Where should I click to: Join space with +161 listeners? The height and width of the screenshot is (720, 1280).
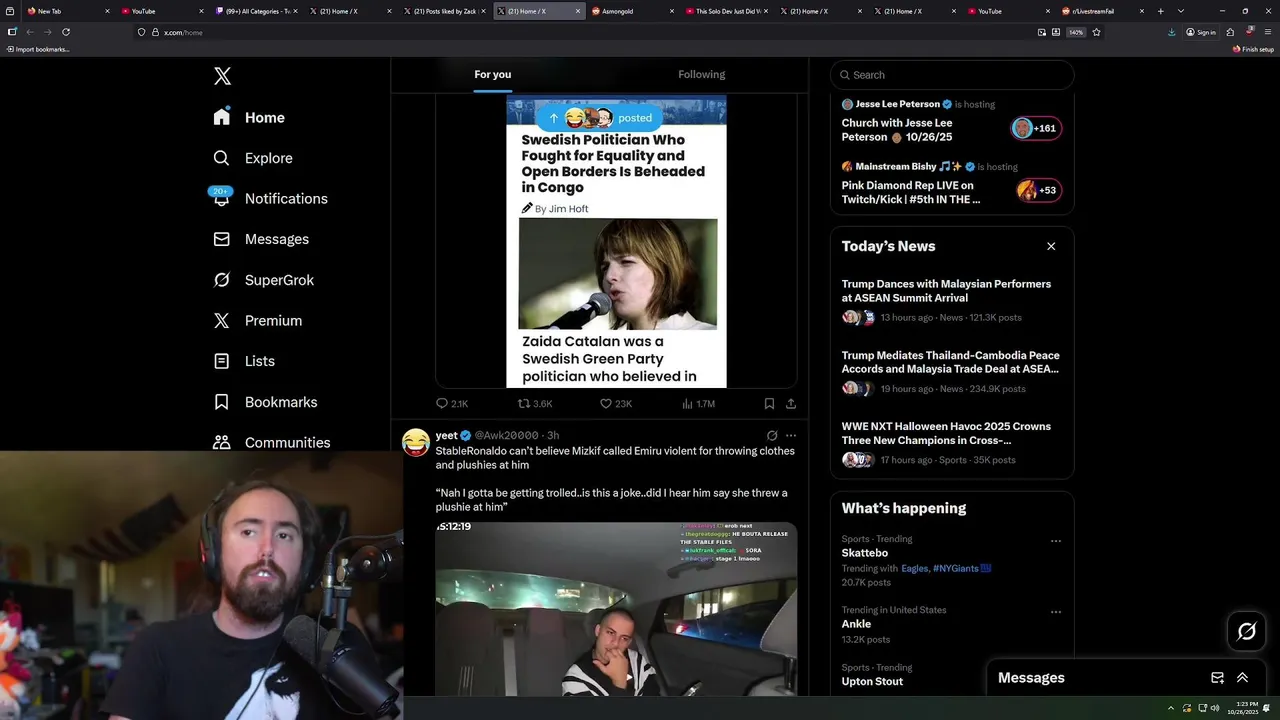[1036, 128]
